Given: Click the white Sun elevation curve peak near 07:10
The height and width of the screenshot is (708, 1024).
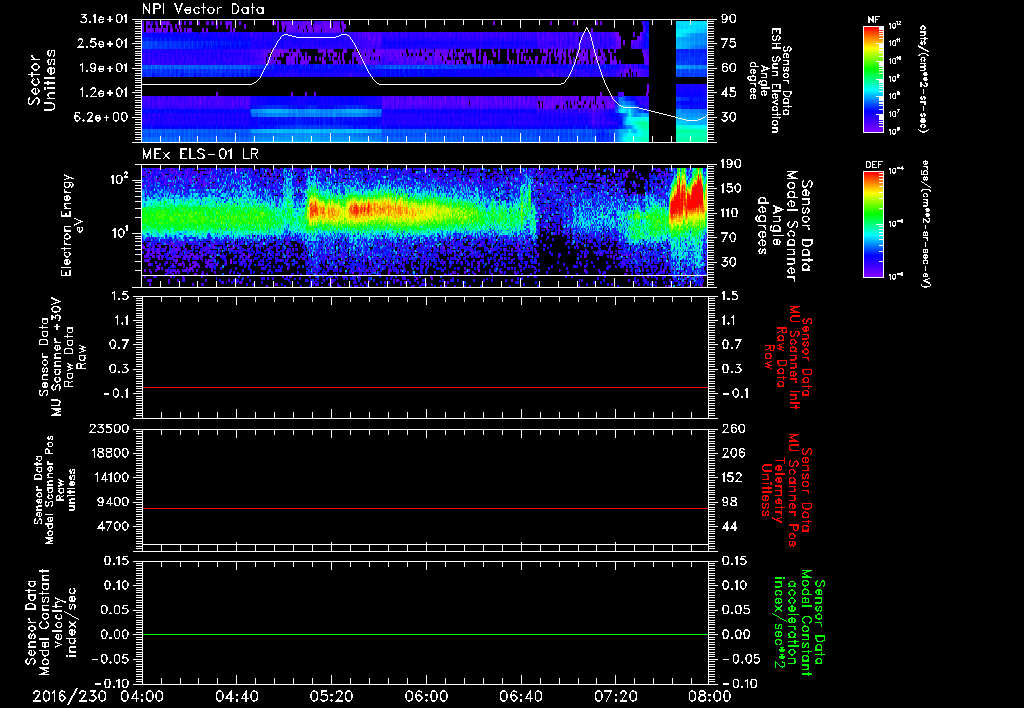Looking at the screenshot, I should tap(587, 29).
